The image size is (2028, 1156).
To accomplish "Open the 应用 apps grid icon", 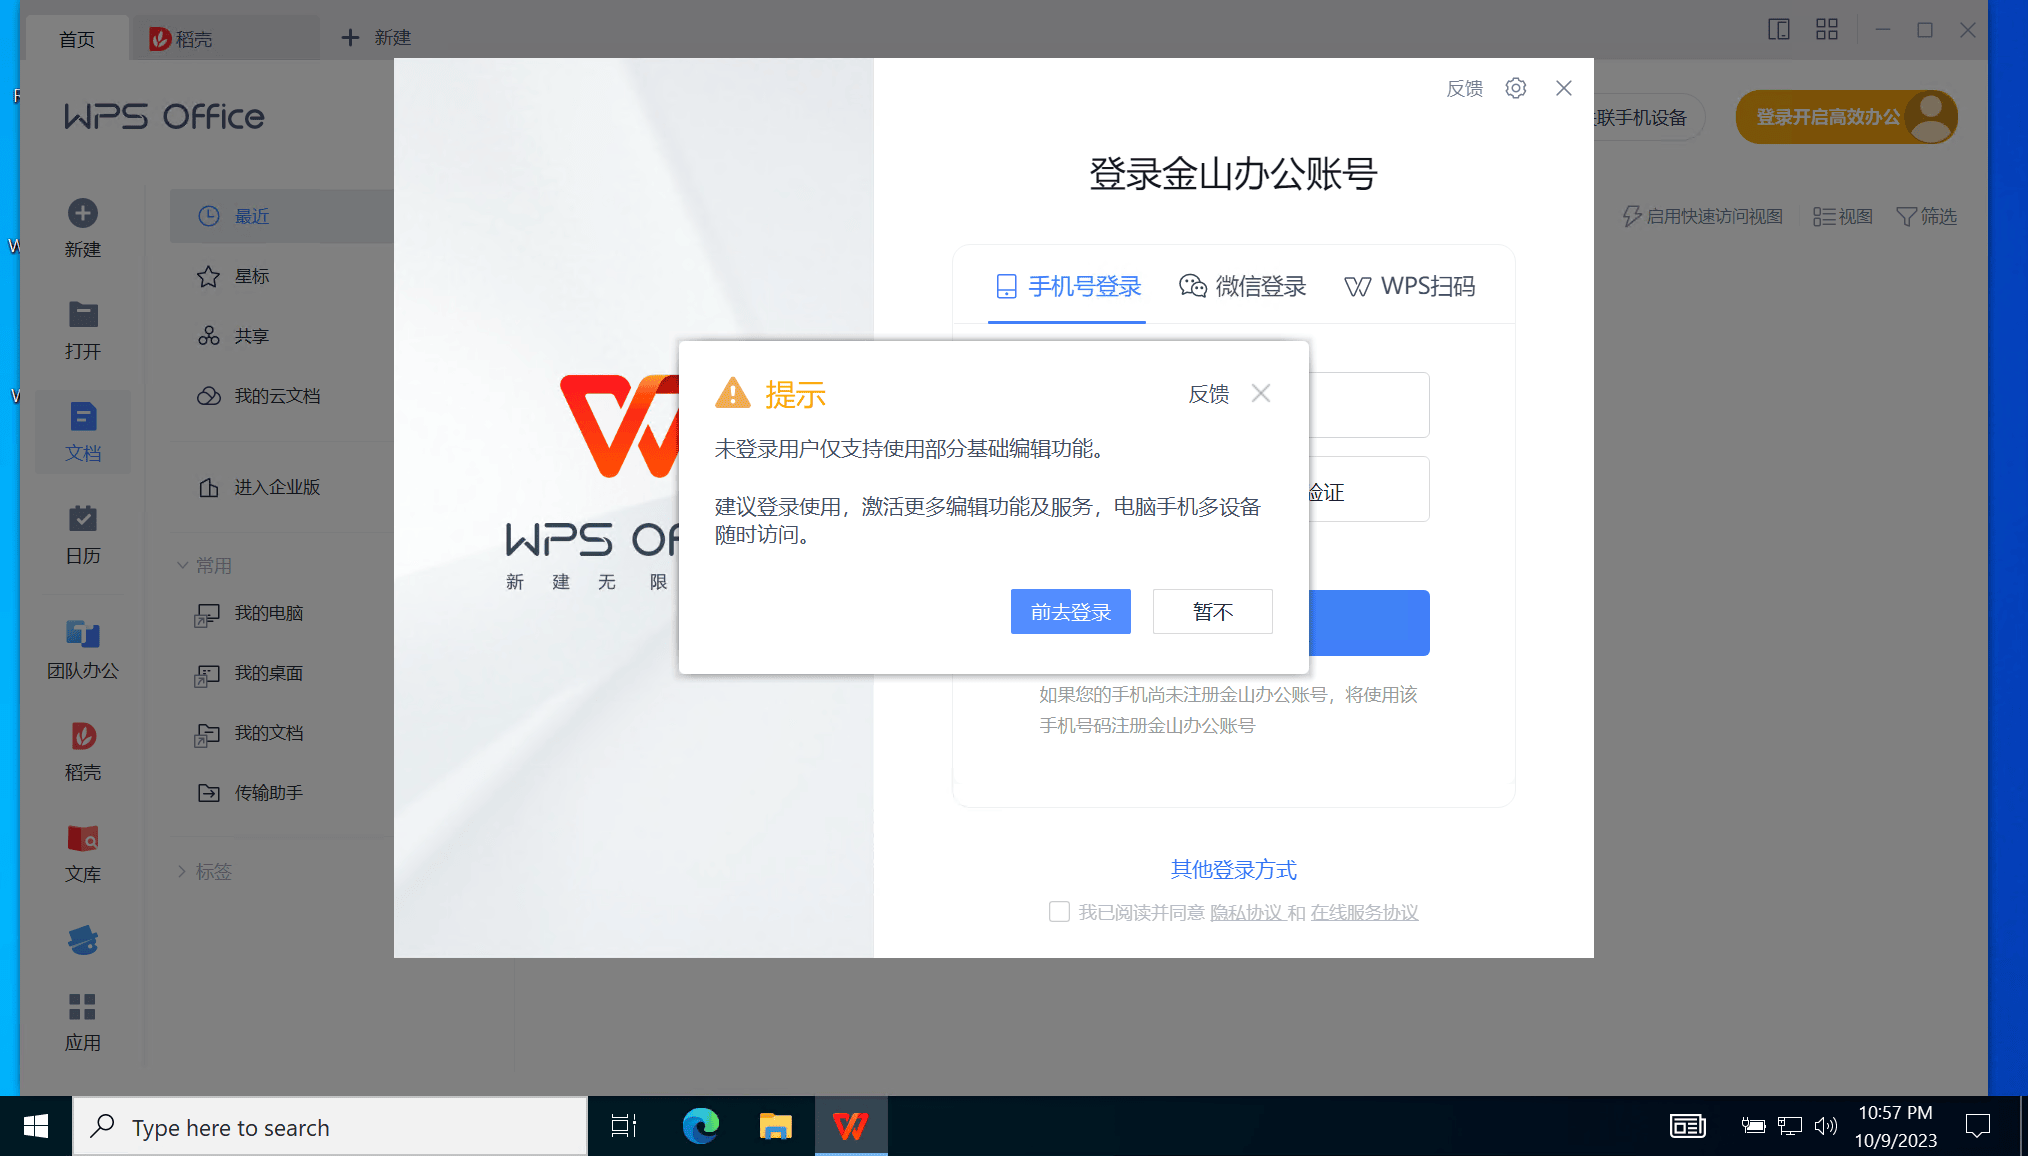I will 82,1006.
